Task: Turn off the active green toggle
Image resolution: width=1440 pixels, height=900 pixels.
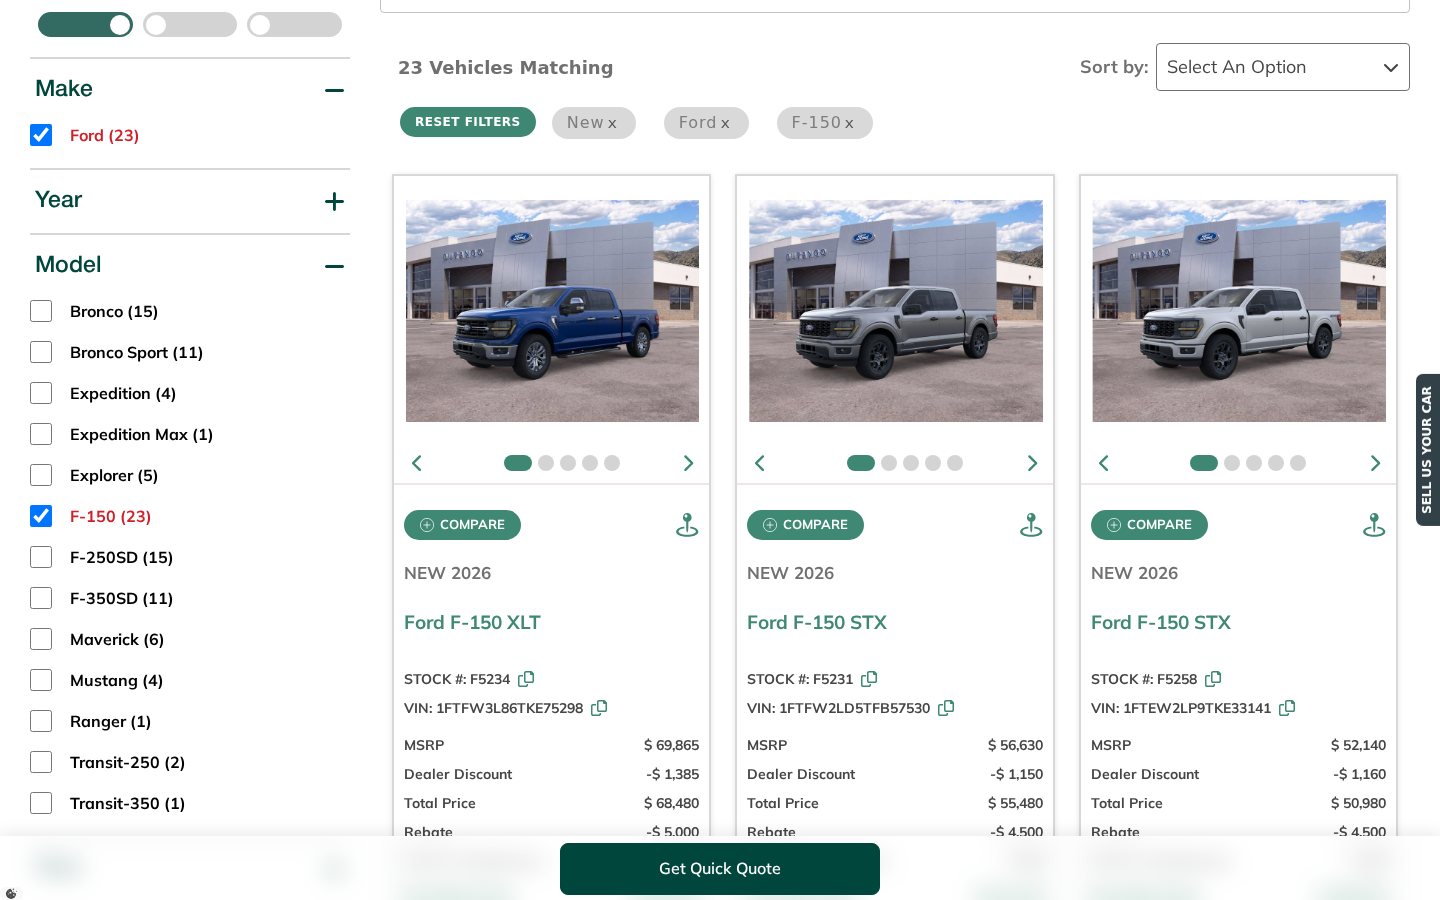Action: coord(85,25)
